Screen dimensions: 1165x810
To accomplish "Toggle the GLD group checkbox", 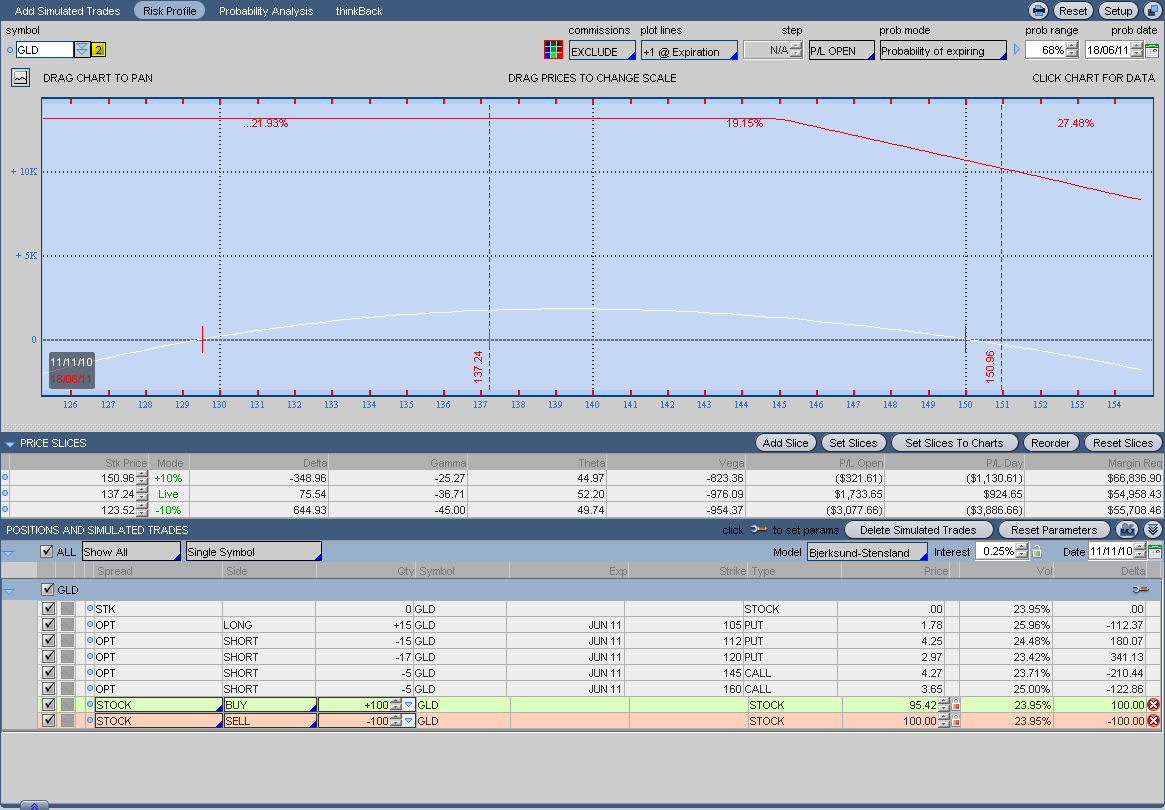I will point(47,590).
